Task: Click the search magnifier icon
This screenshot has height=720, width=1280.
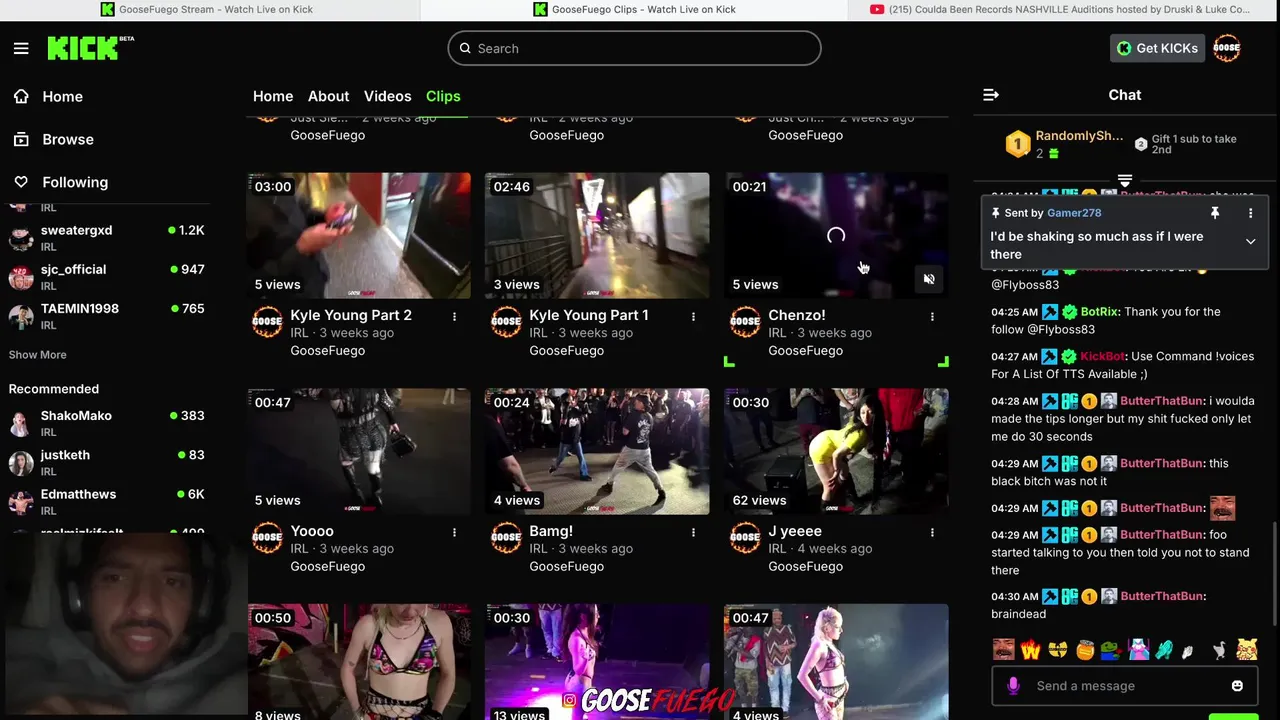Action: point(465,48)
